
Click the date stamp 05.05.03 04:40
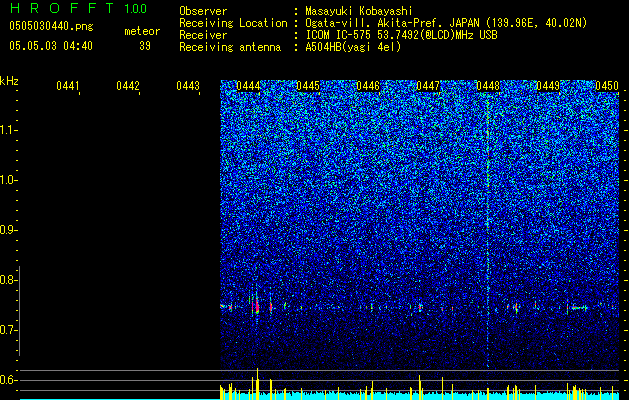[x=51, y=46]
